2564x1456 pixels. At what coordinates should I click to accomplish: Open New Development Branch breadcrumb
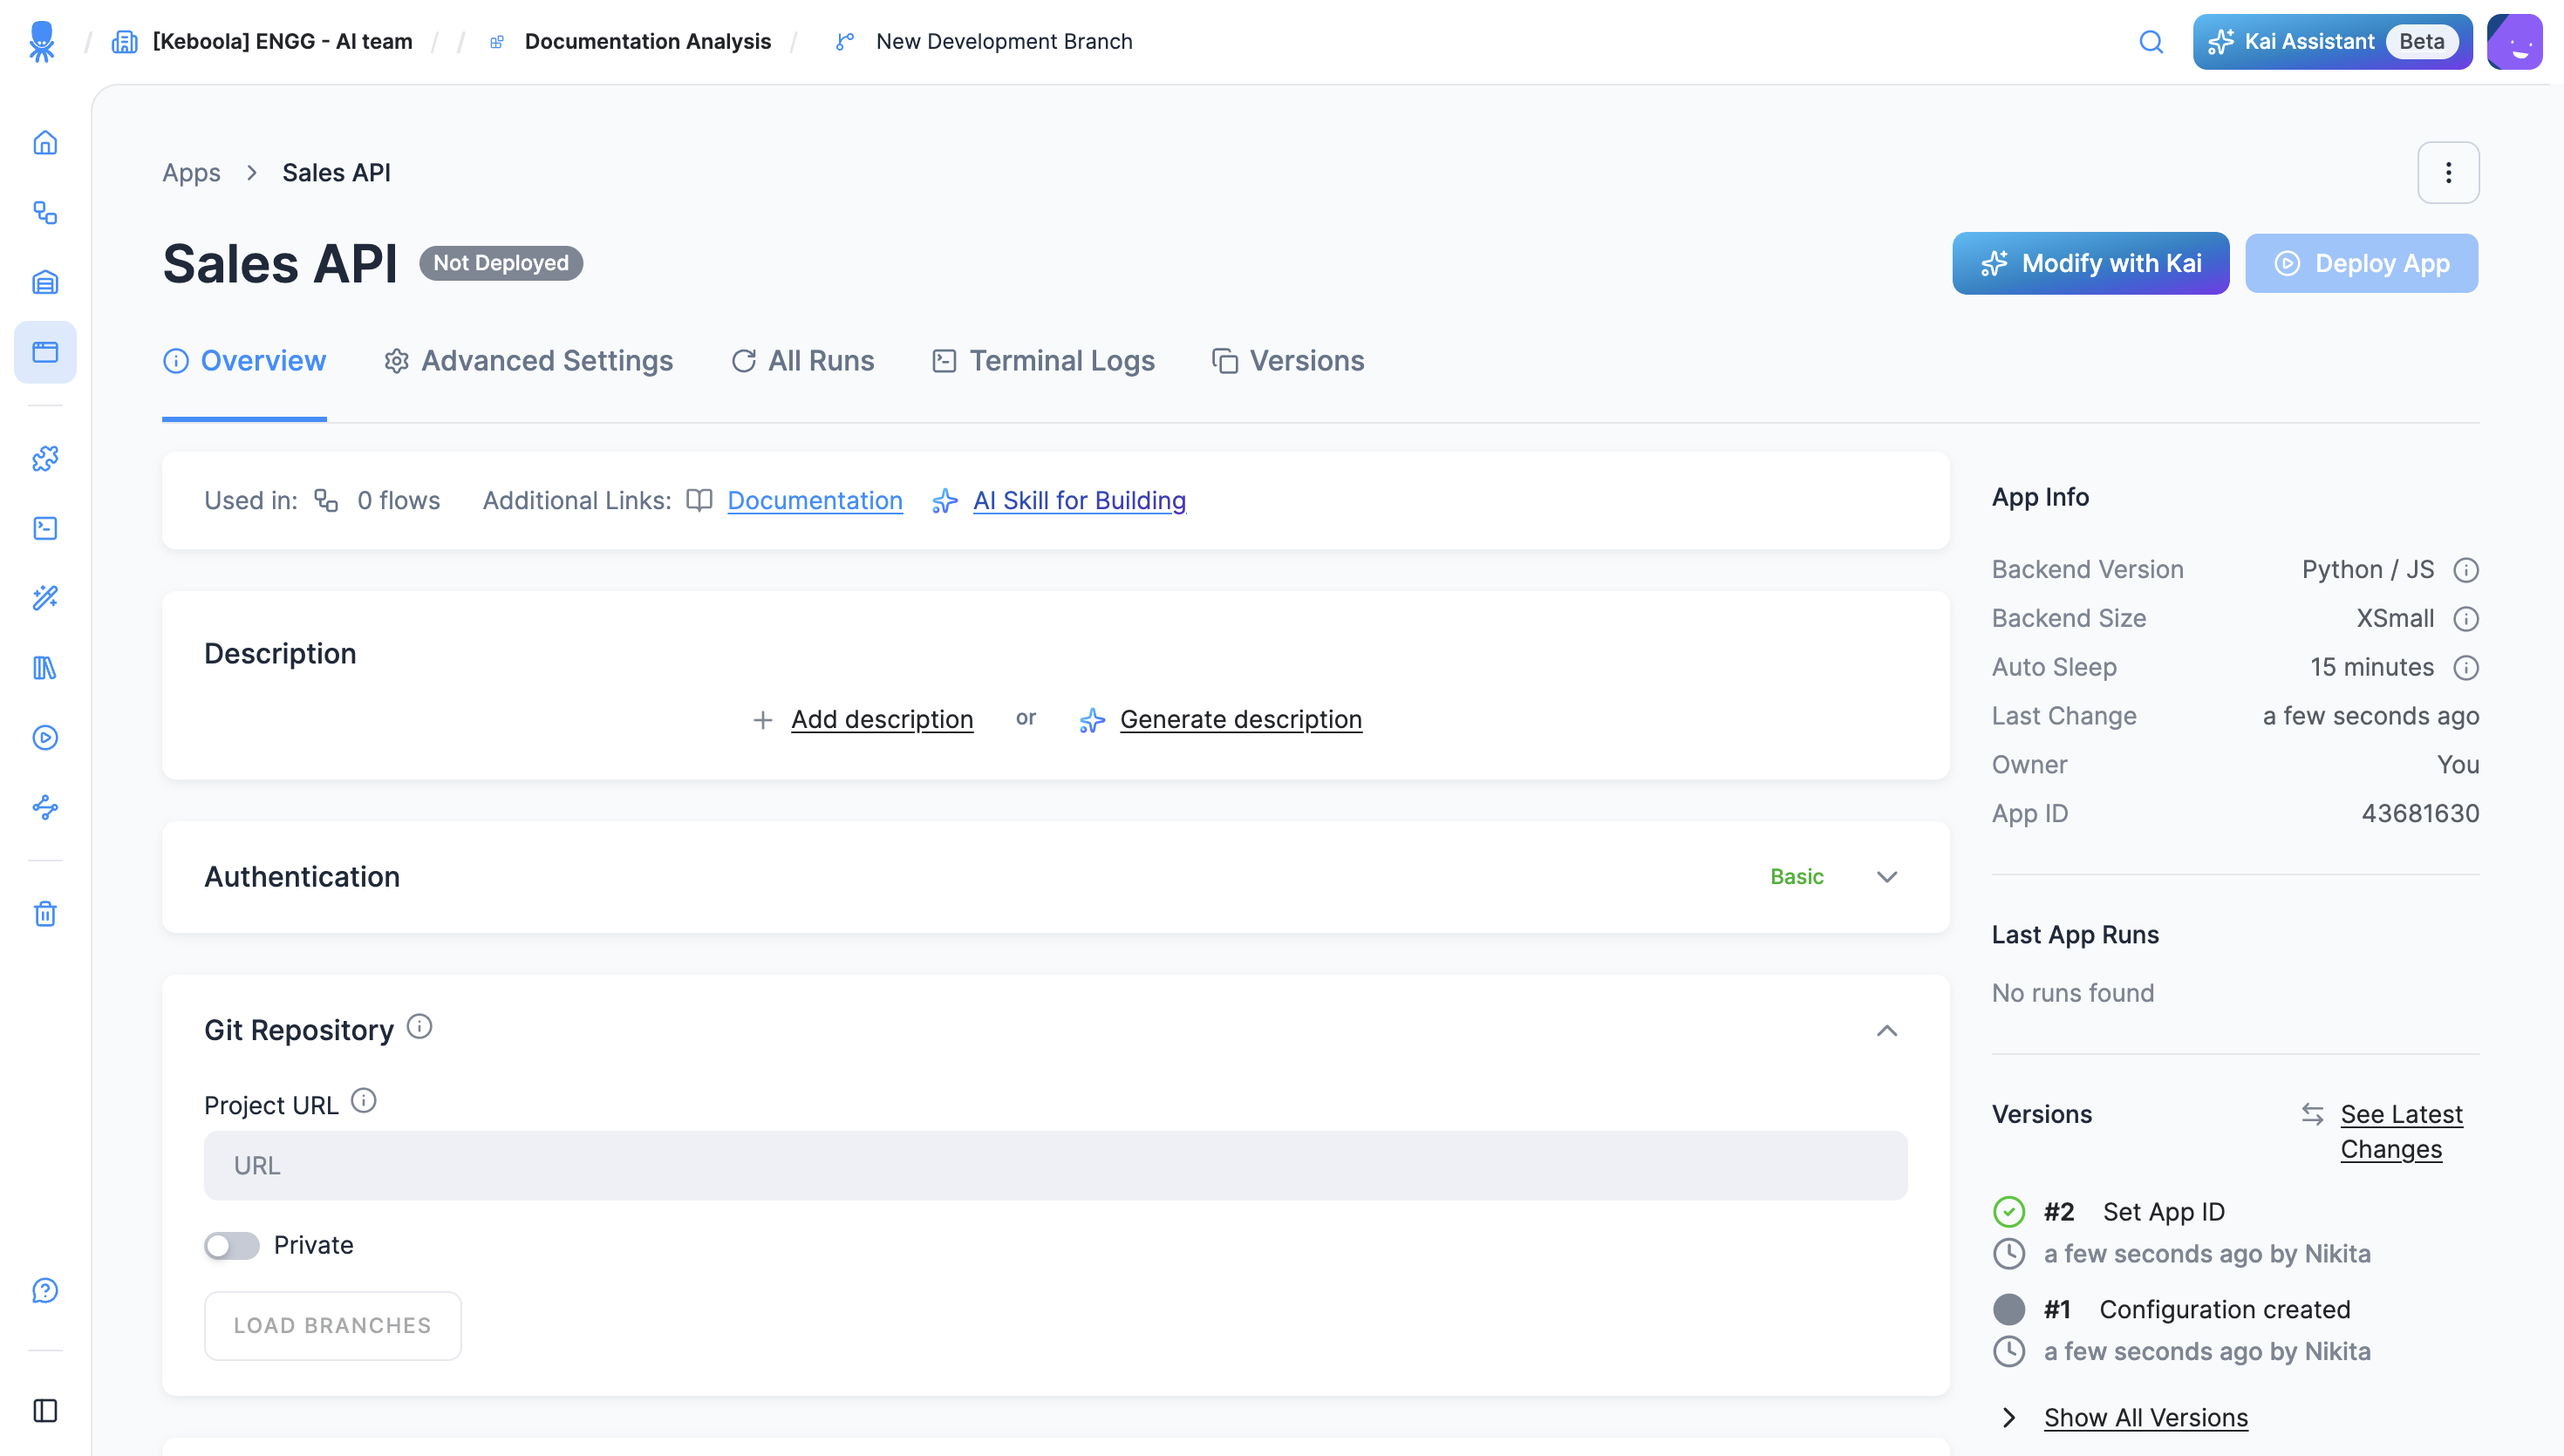[1004, 42]
